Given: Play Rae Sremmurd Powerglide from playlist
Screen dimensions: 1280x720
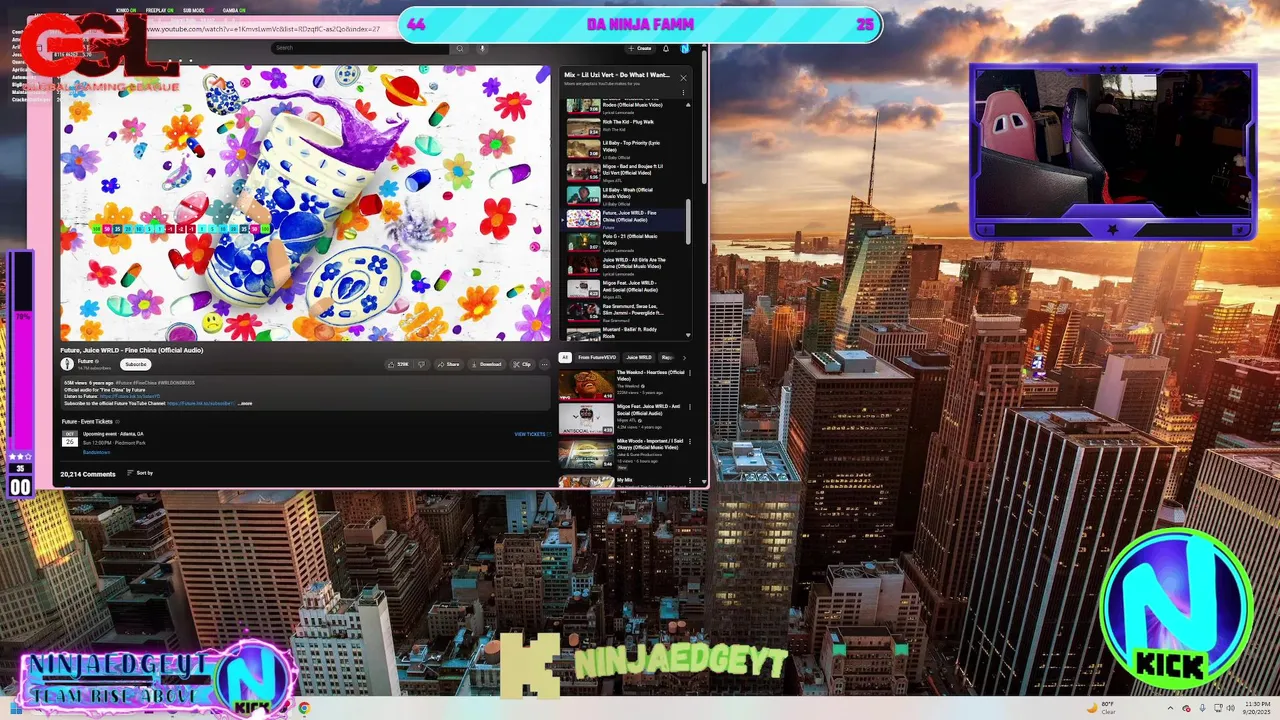Looking at the screenshot, I should coord(625,312).
